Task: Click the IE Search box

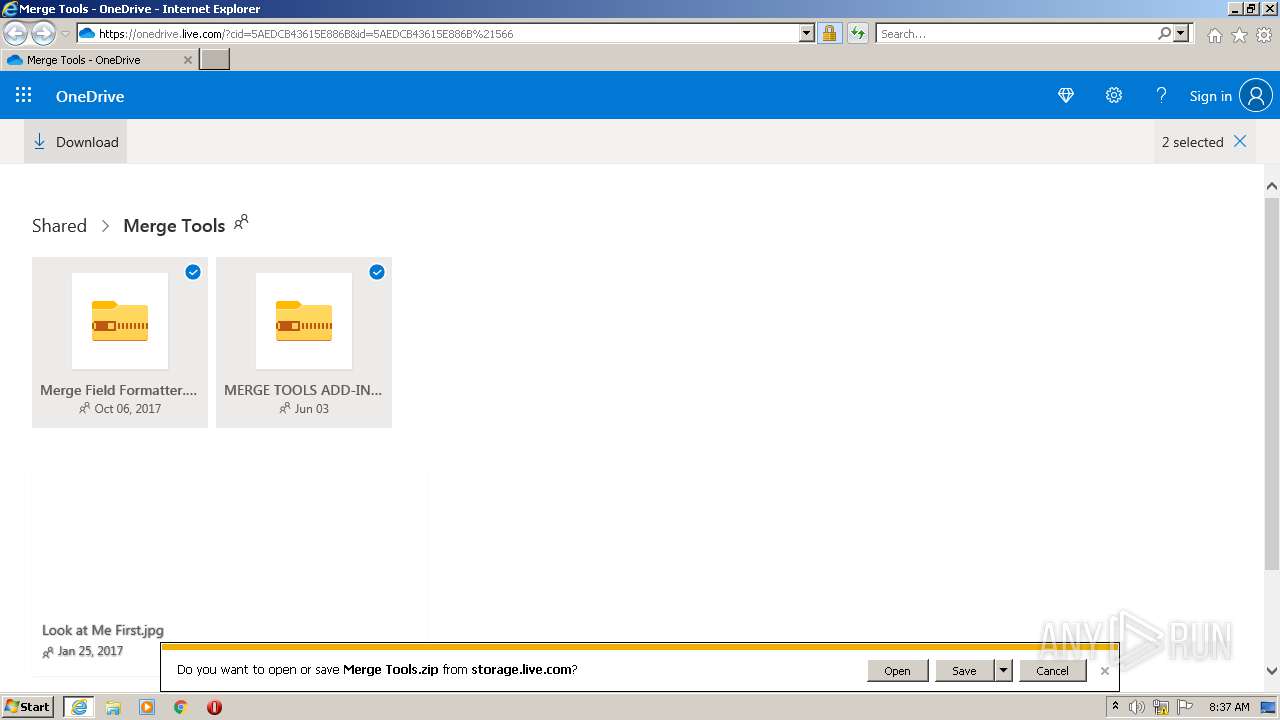Action: point(1016,33)
